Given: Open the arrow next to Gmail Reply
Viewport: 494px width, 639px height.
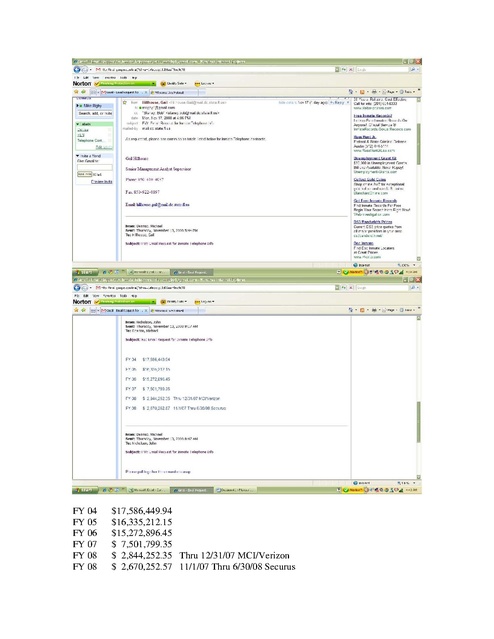Looking at the screenshot, I should tap(347, 103).
